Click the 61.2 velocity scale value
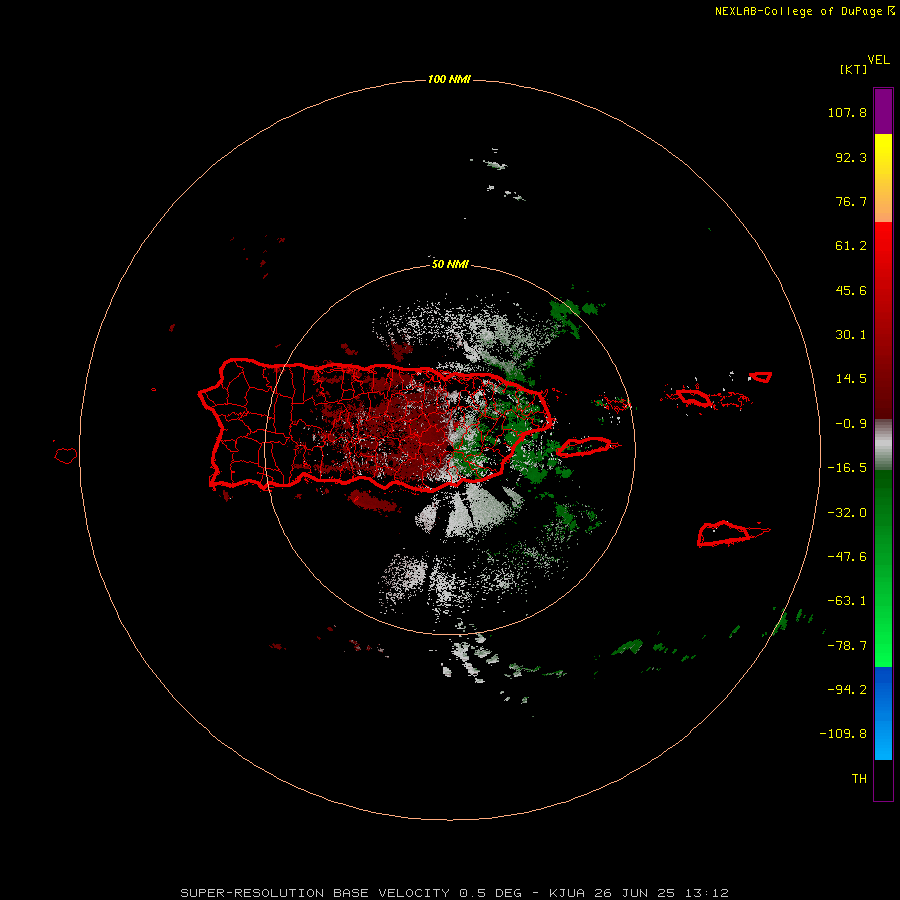This screenshot has width=900, height=900. (x=851, y=246)
